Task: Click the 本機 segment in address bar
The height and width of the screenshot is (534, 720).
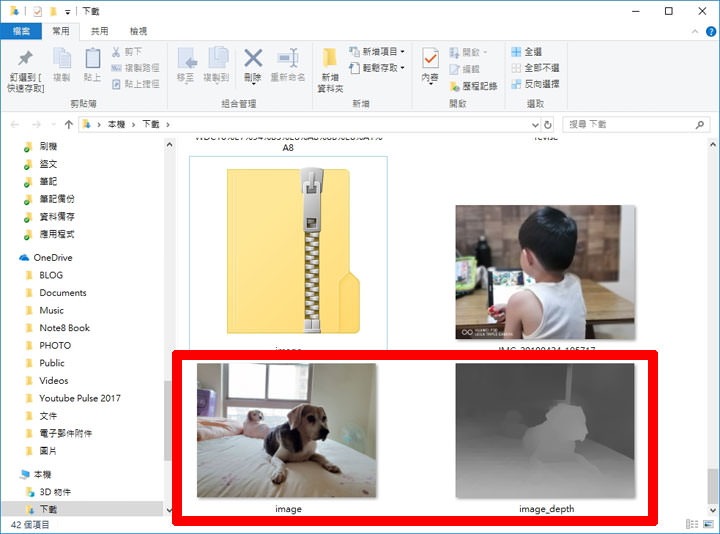Action: pyautogui.click(x=116, y=124)
